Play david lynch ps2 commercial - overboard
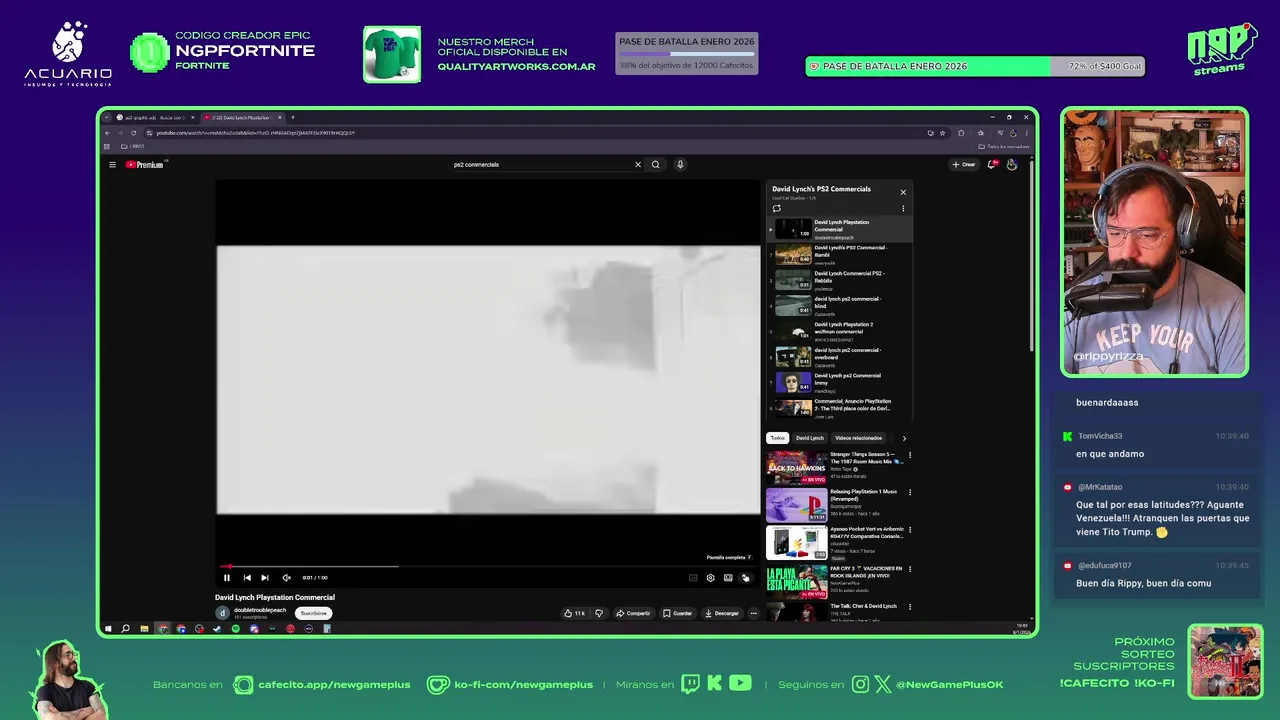The image size is (1280, 720). (x=839, y=358)
